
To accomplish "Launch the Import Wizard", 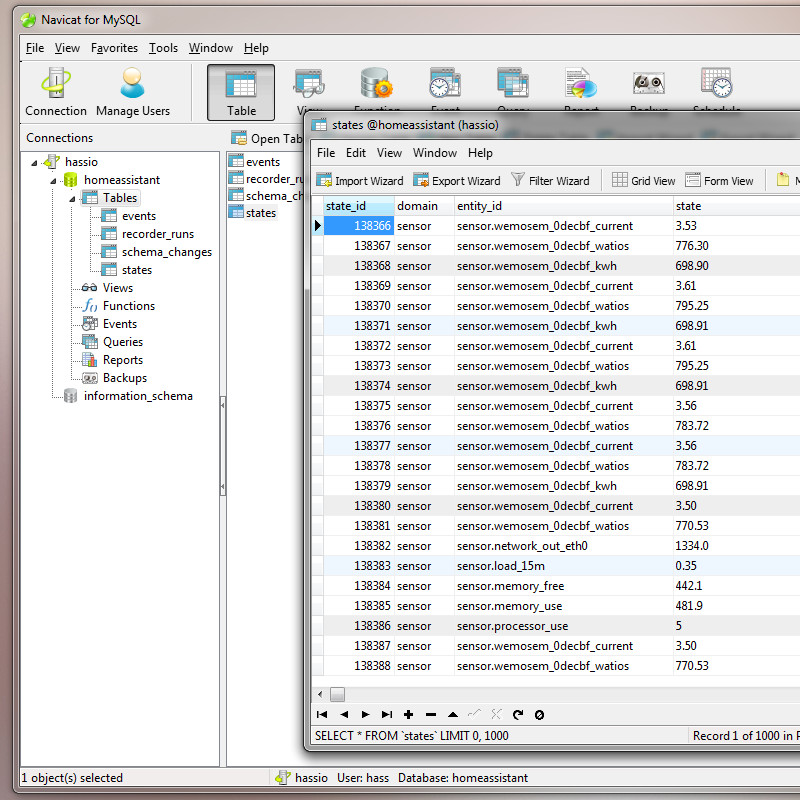I will [360, 181].
